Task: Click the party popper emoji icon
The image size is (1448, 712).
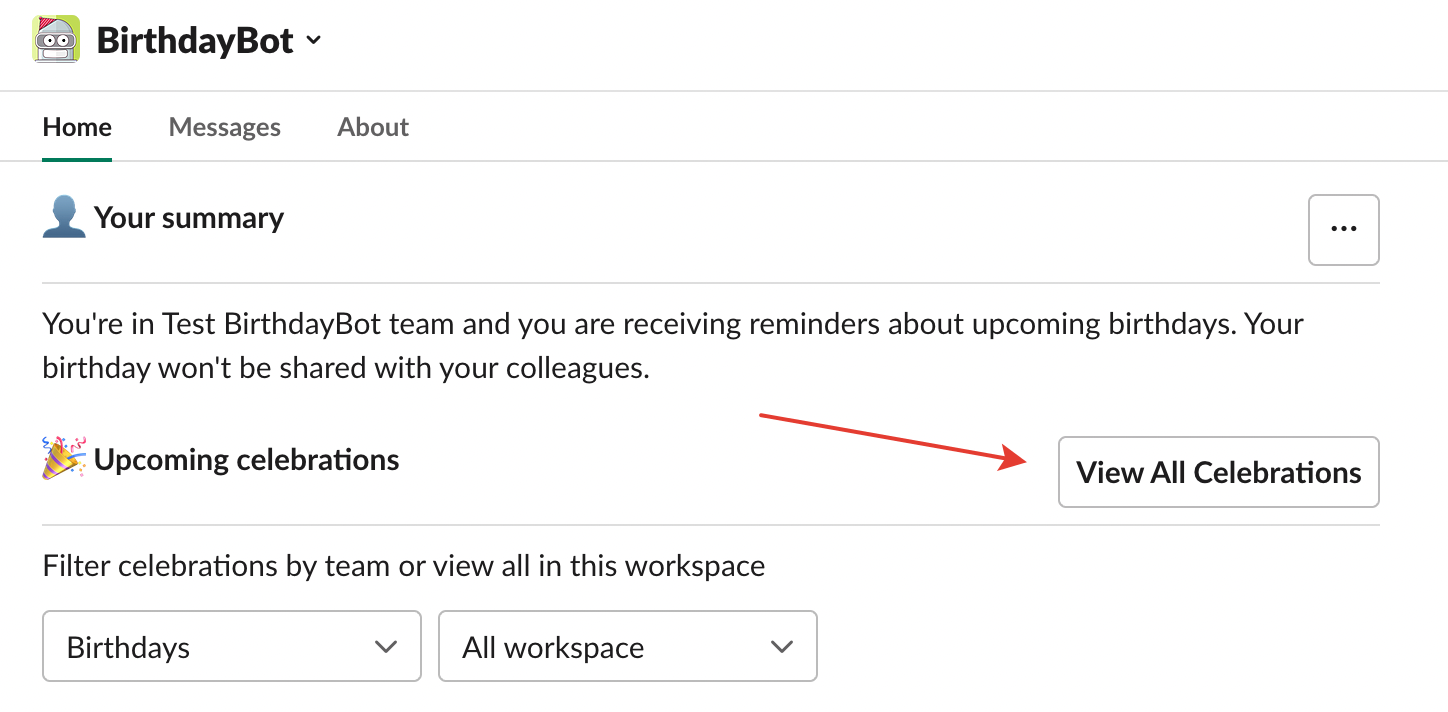Action: pos(64,458)
